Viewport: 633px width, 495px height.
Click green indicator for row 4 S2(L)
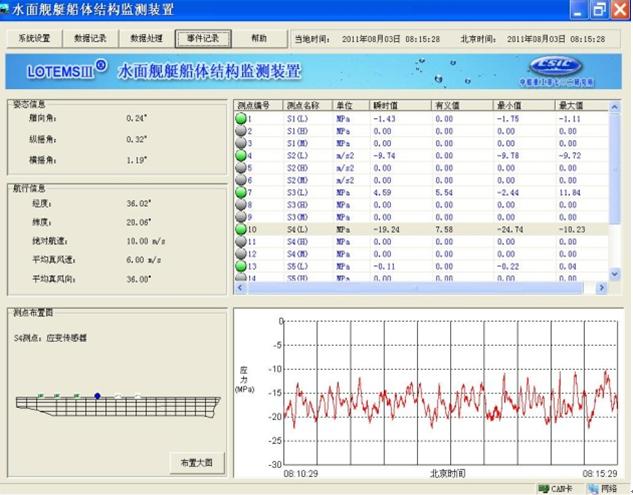tap(240, 156)
